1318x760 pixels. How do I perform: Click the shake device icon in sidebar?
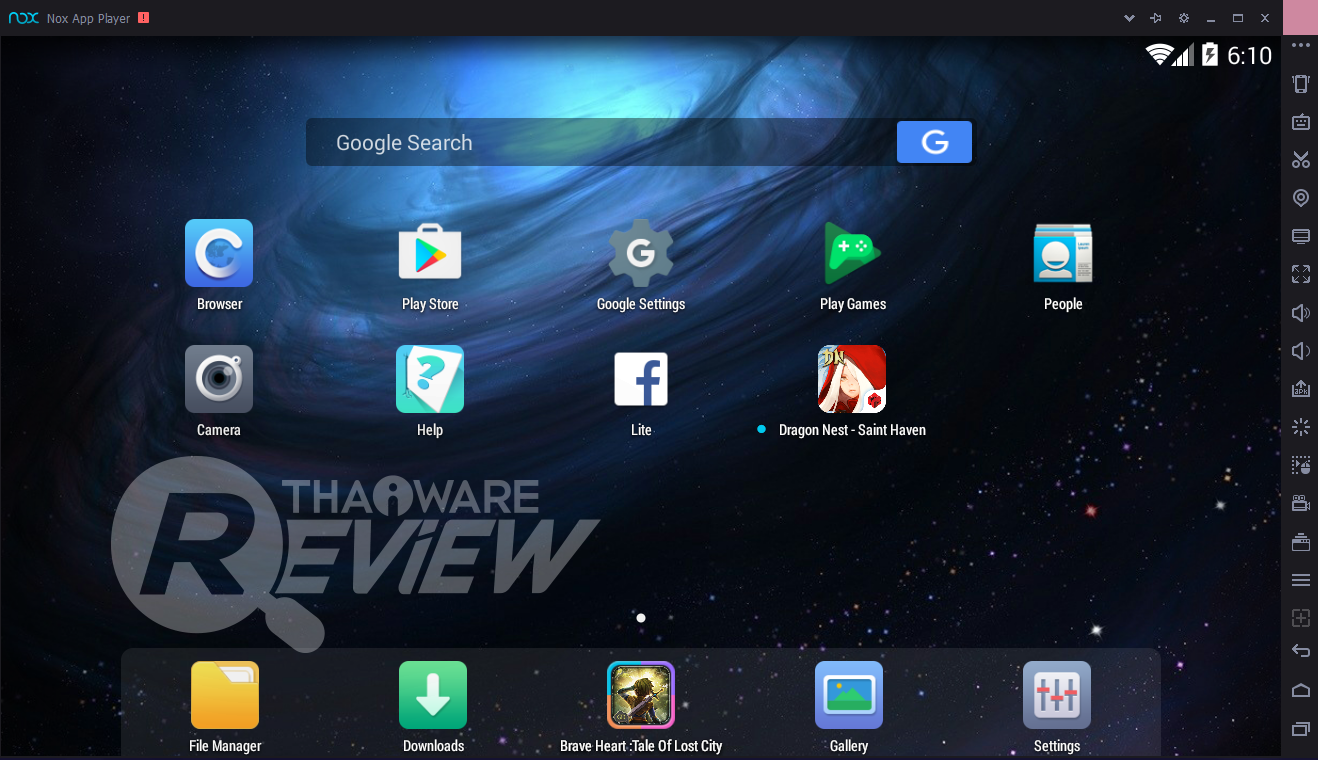click(1301, 84)
